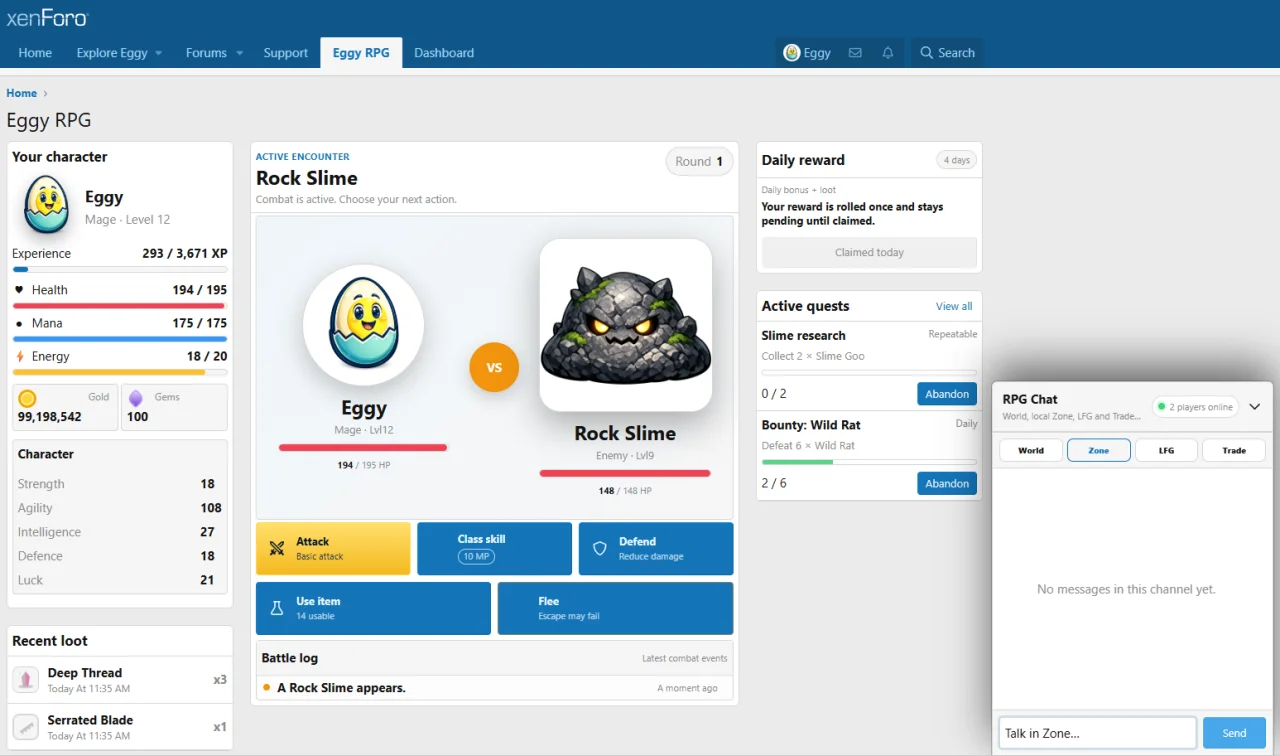The width and height of the screenshot is (1280, 756).
Task: Focus the Talk in Zone message field
Action: pos(1098,733)
